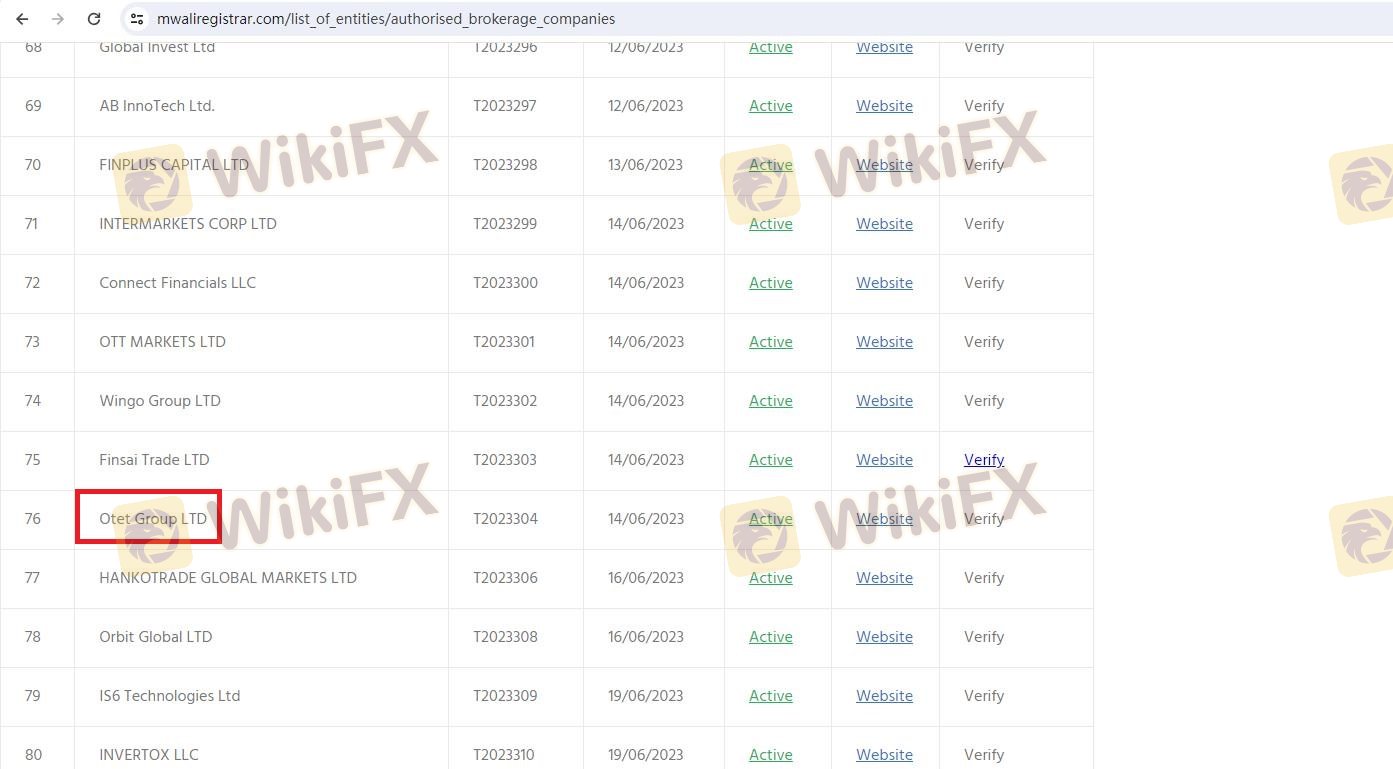
Task: Select the name "INTERMARKETS CORP LTD"
Action: [x=188, y=224]
